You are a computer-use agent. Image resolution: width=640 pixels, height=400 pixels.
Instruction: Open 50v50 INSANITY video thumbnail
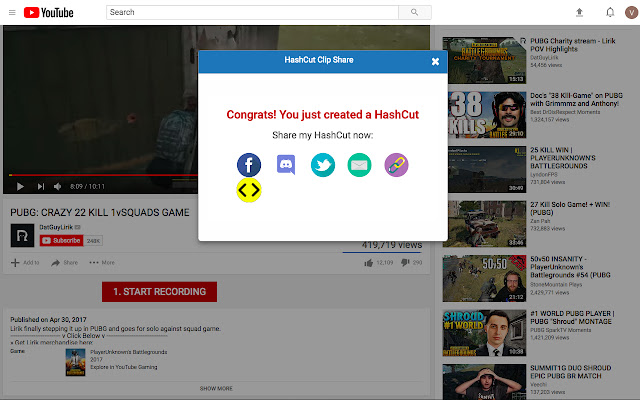(x=484, y=278)
